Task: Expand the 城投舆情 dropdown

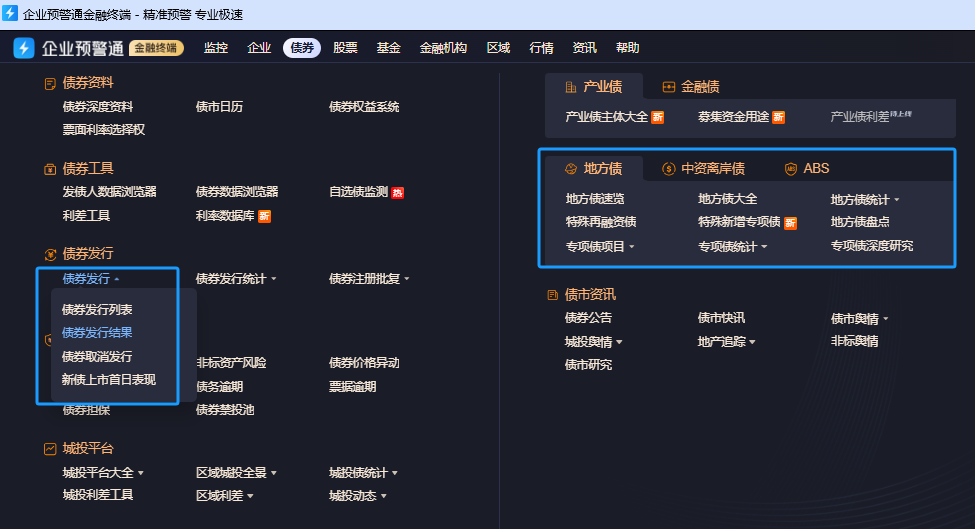Action: 594,342
